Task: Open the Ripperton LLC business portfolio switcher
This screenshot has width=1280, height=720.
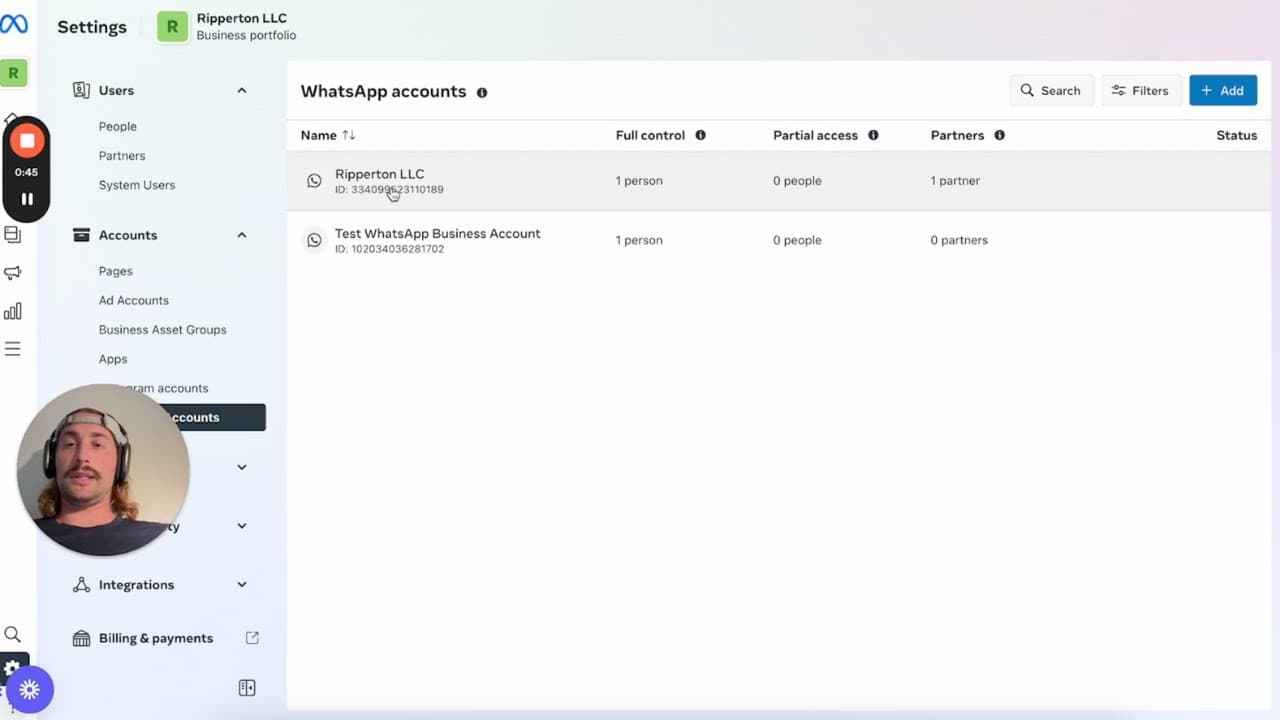Action: [x=227, y=27]
